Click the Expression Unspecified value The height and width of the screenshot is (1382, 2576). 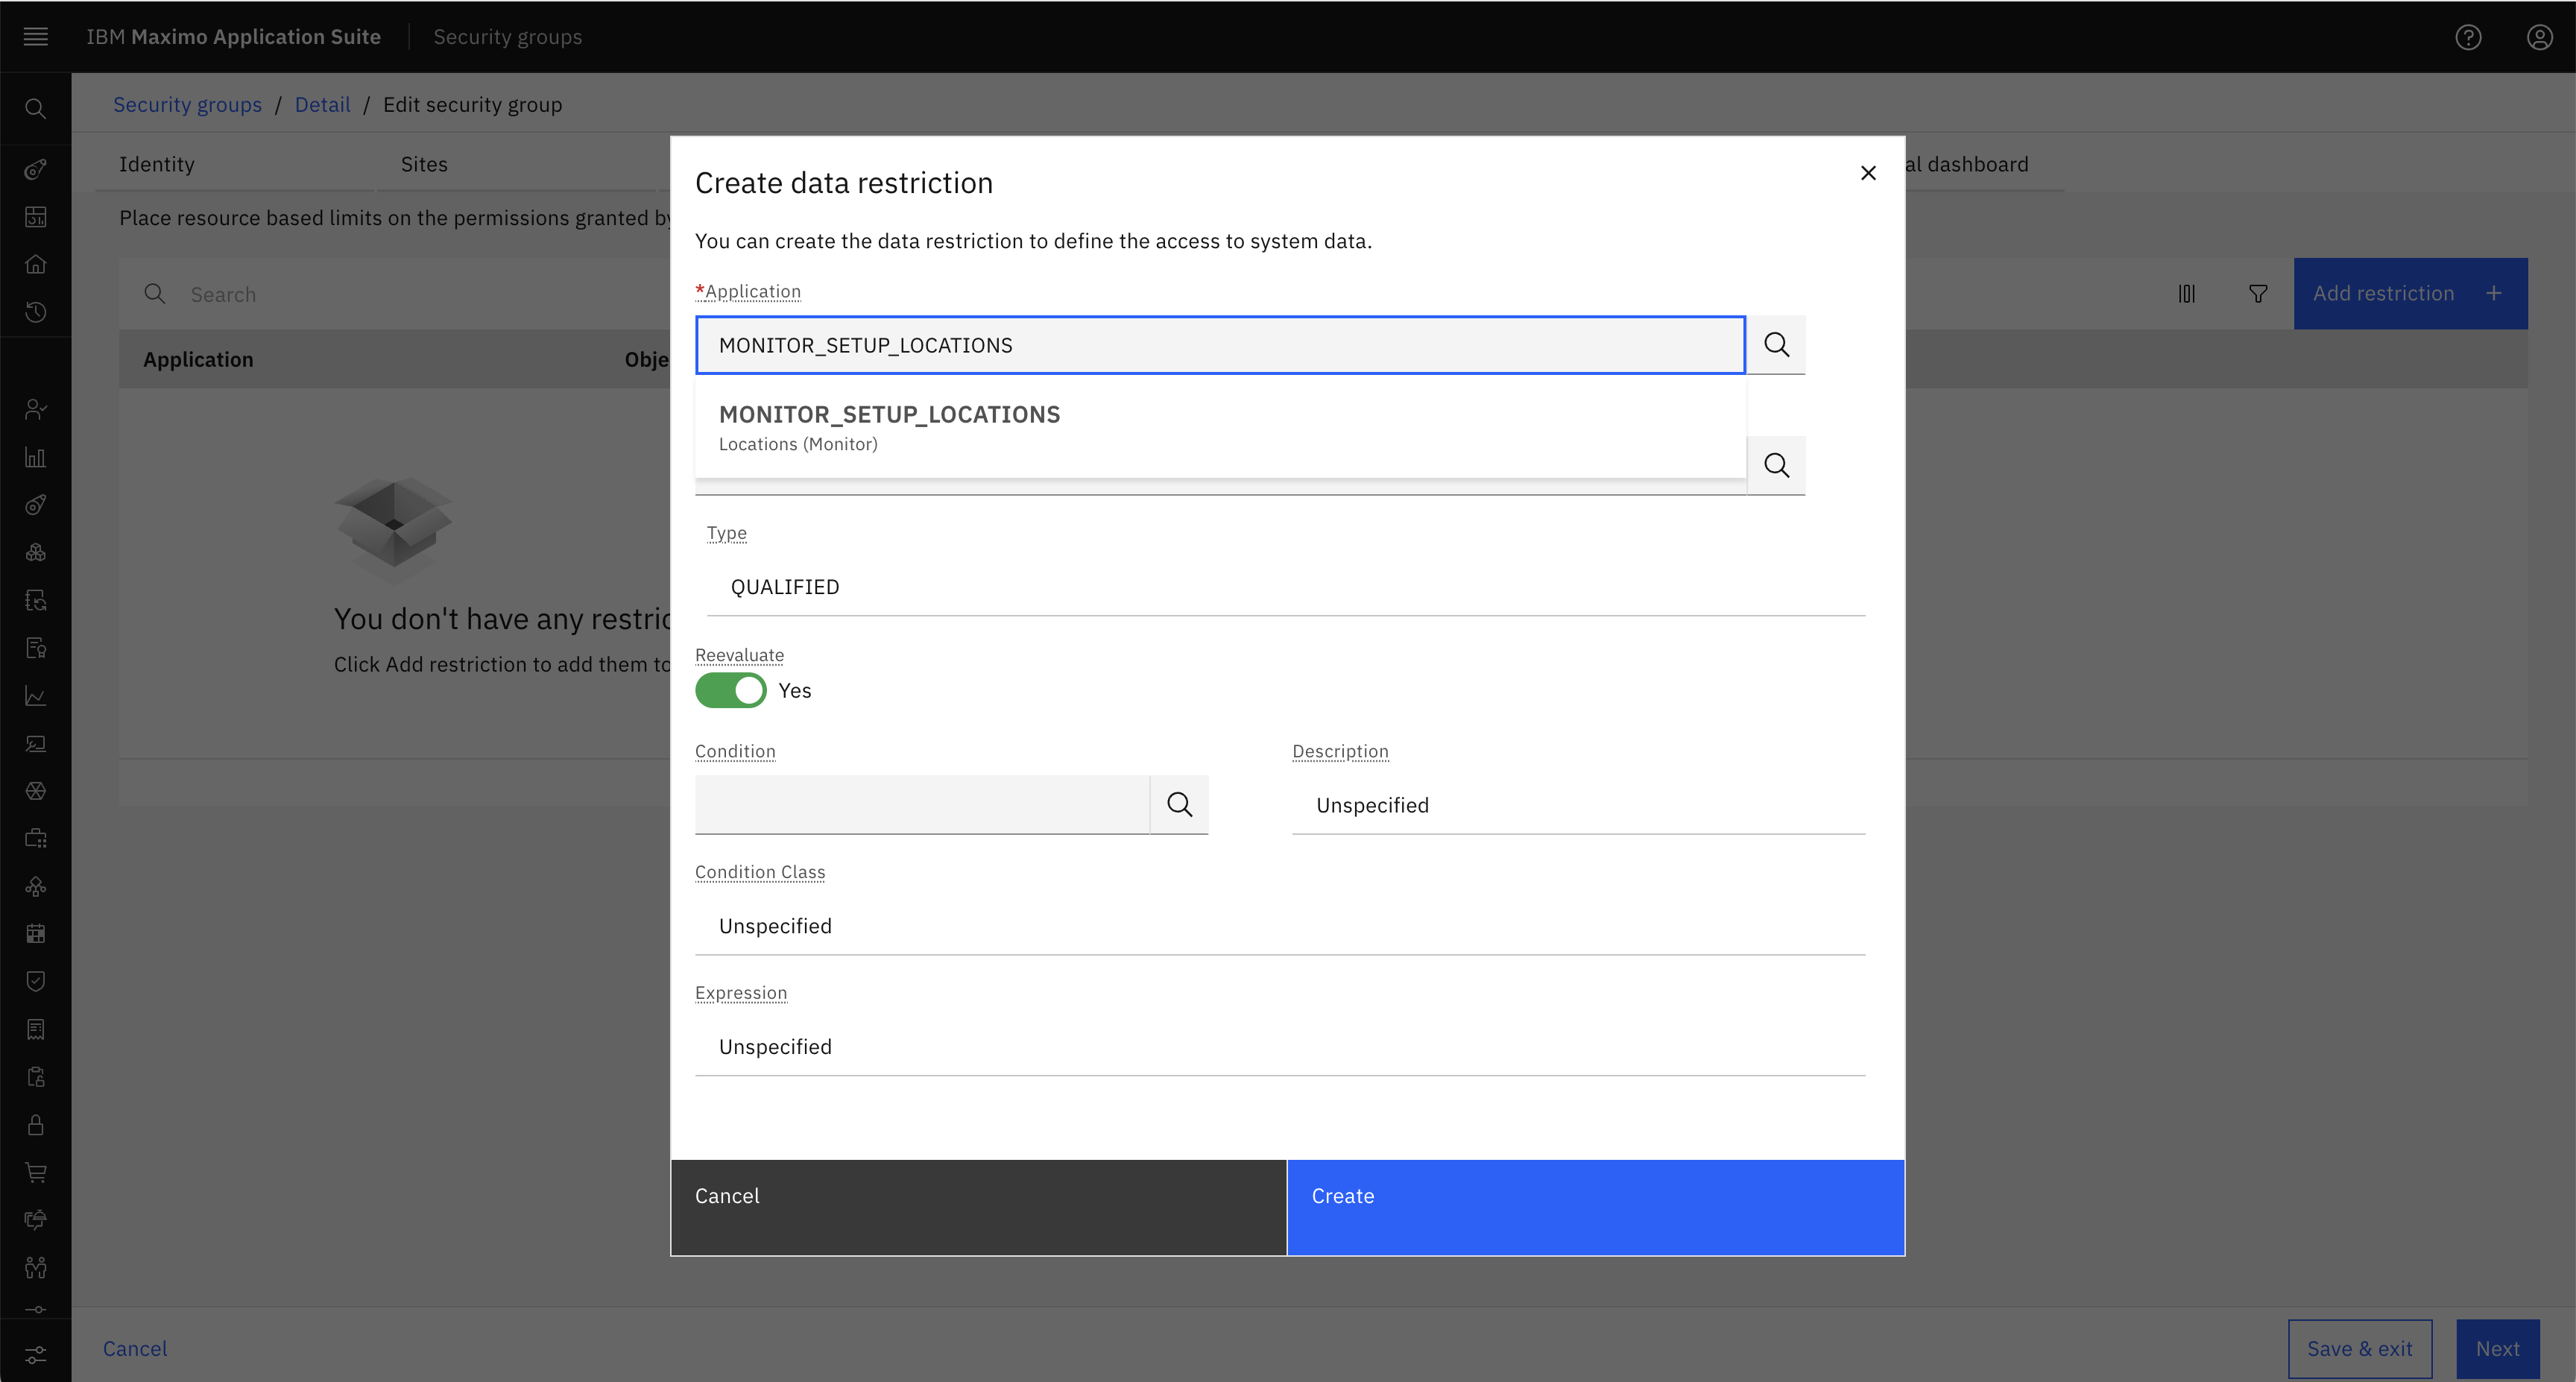(775, 1047)
